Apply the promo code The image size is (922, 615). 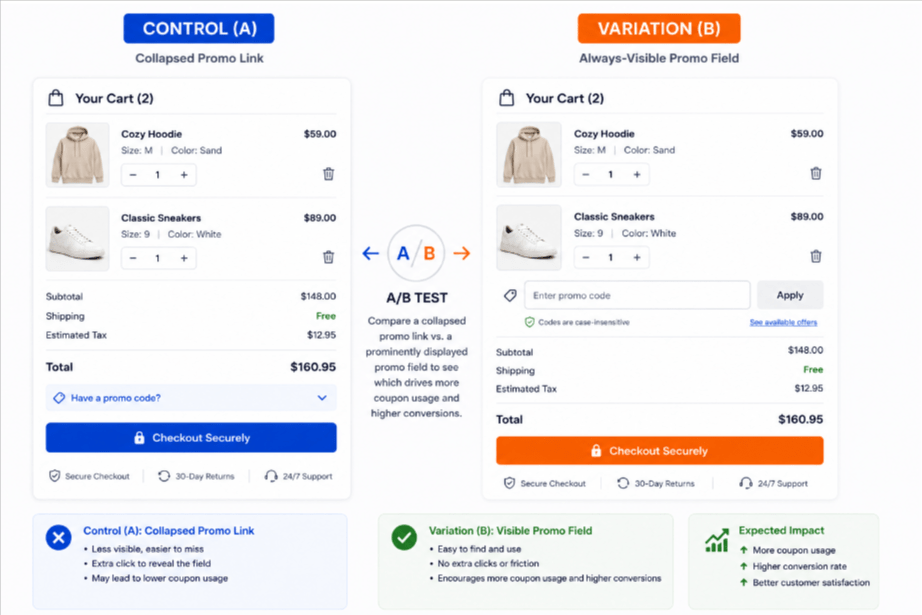point(790,295)
